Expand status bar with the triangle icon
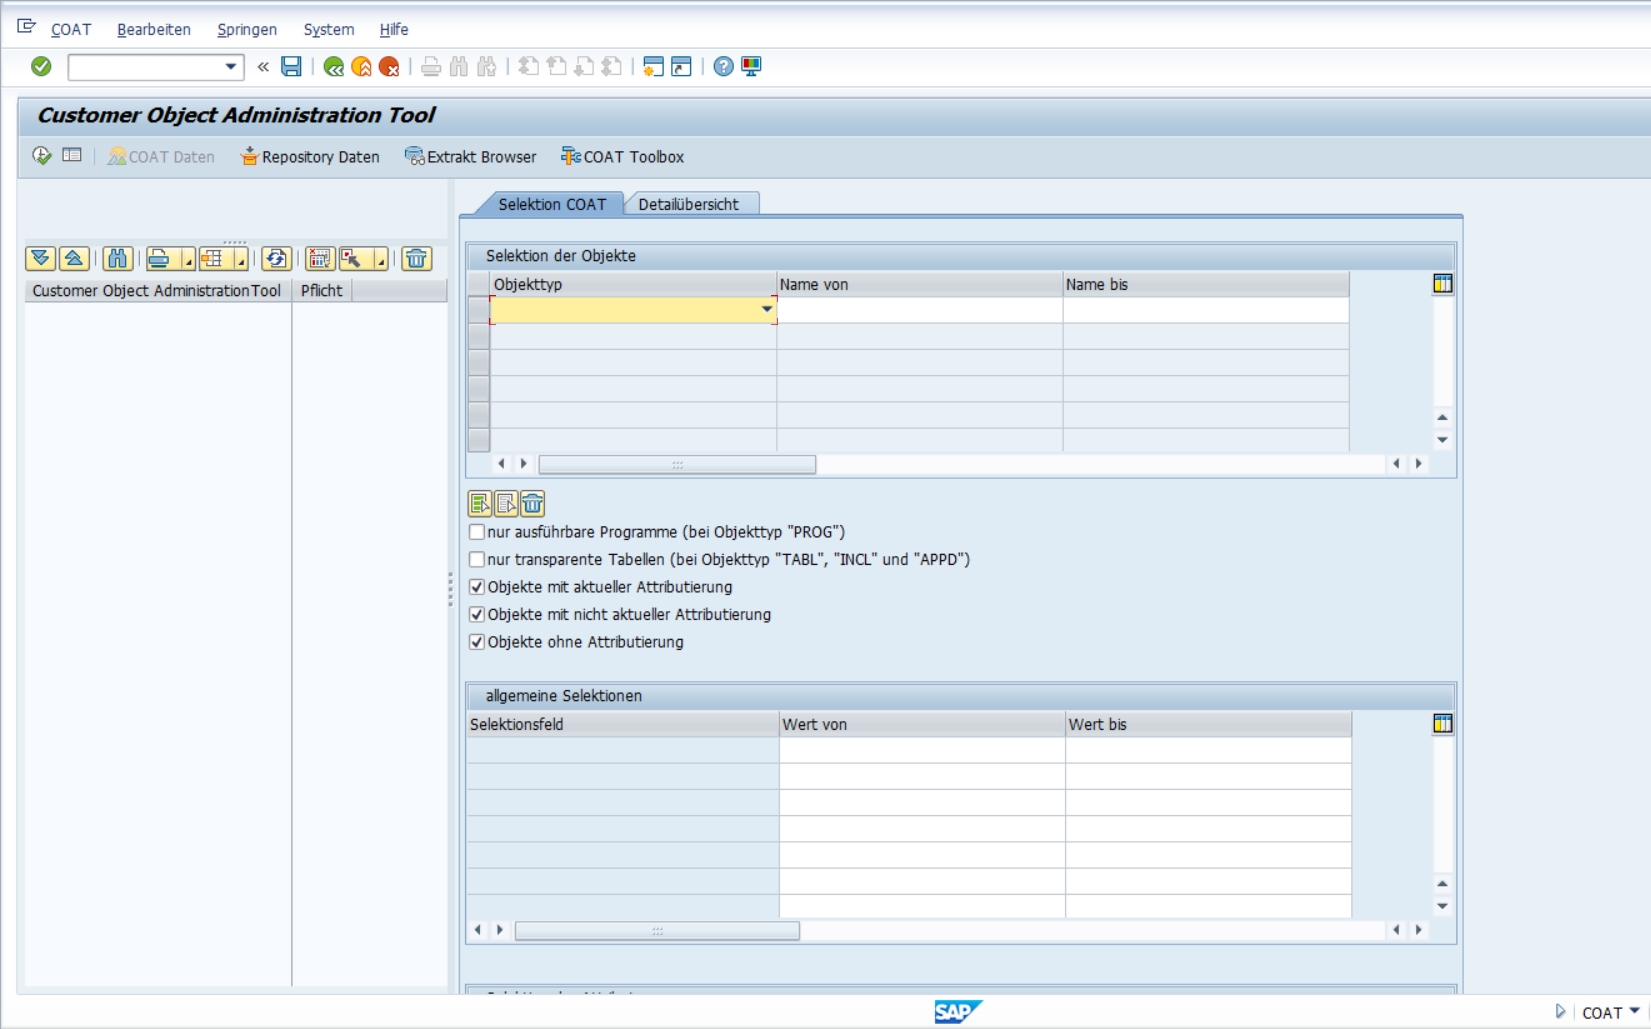The height and width of the screenshot is (1029, 1651). [1559, 1012]
